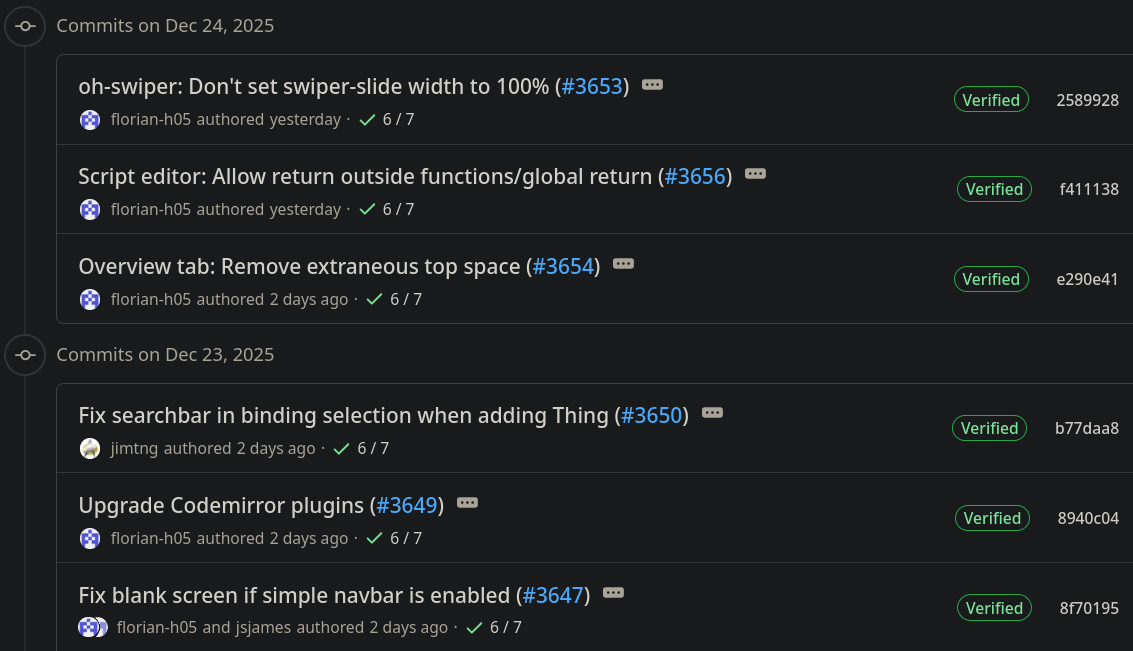Image resolution: width=1133 pixels, height=651 pixels.
Task: Click the stacked avatars on blank screen fix commit
Action: [x=93, y=628]
